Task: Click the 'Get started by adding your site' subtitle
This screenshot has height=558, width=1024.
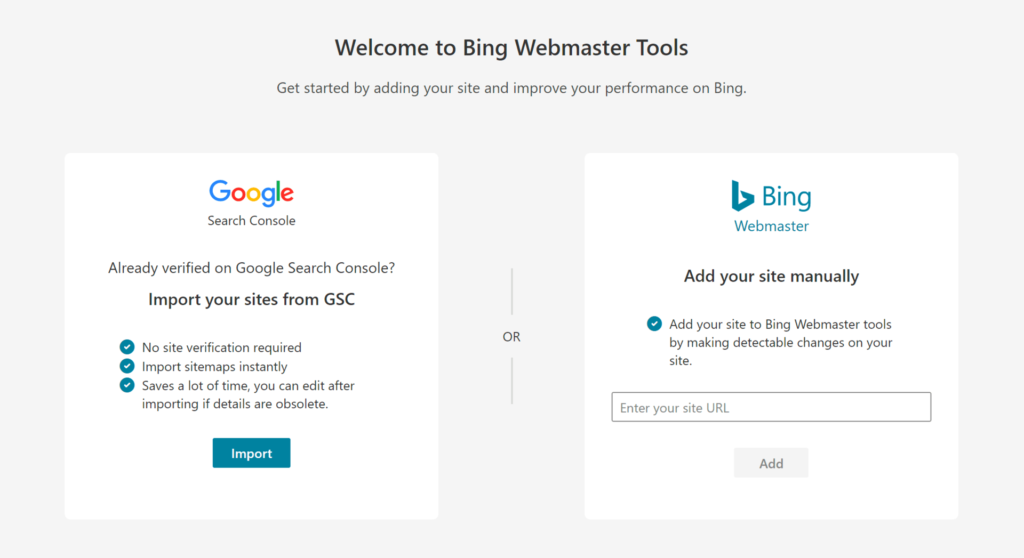Action: 511,88
